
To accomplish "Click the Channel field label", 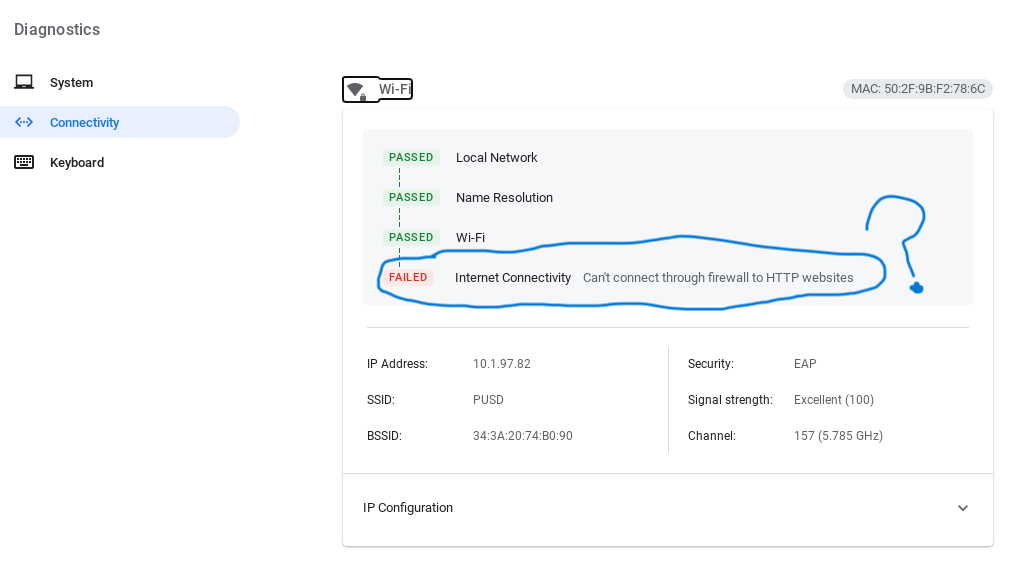I will click(711, 436).
